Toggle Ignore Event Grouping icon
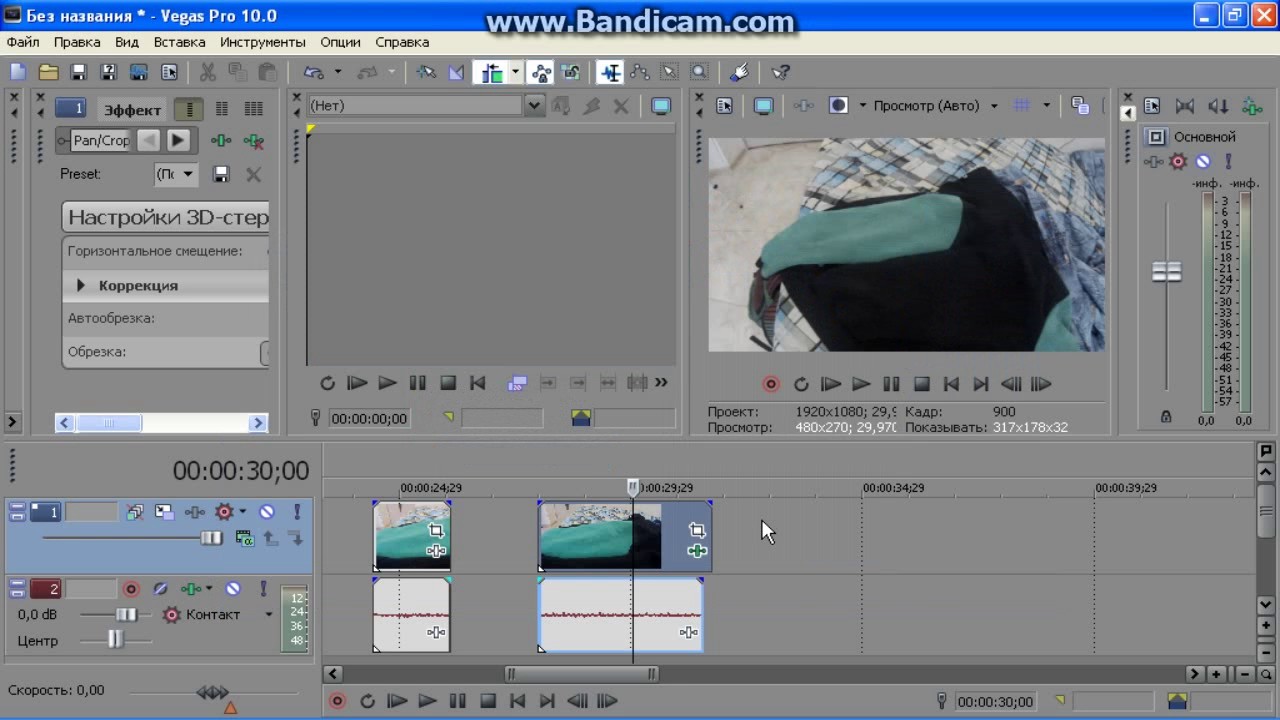Screen dimensions: 1280x720 coord(571,72)
